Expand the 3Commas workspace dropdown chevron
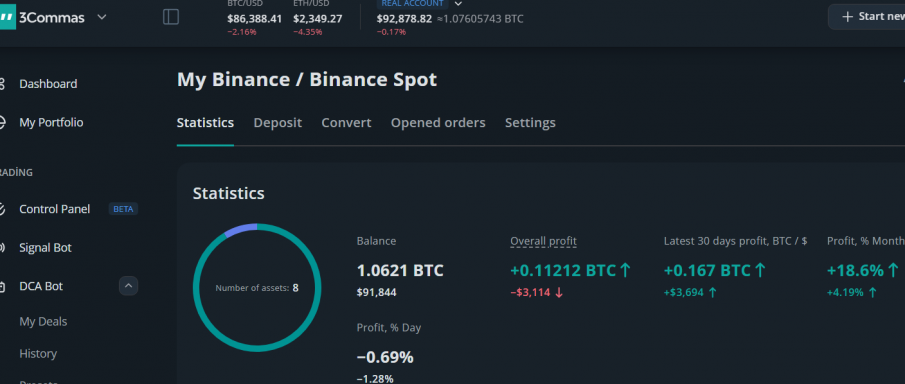 tap(102, 17)
